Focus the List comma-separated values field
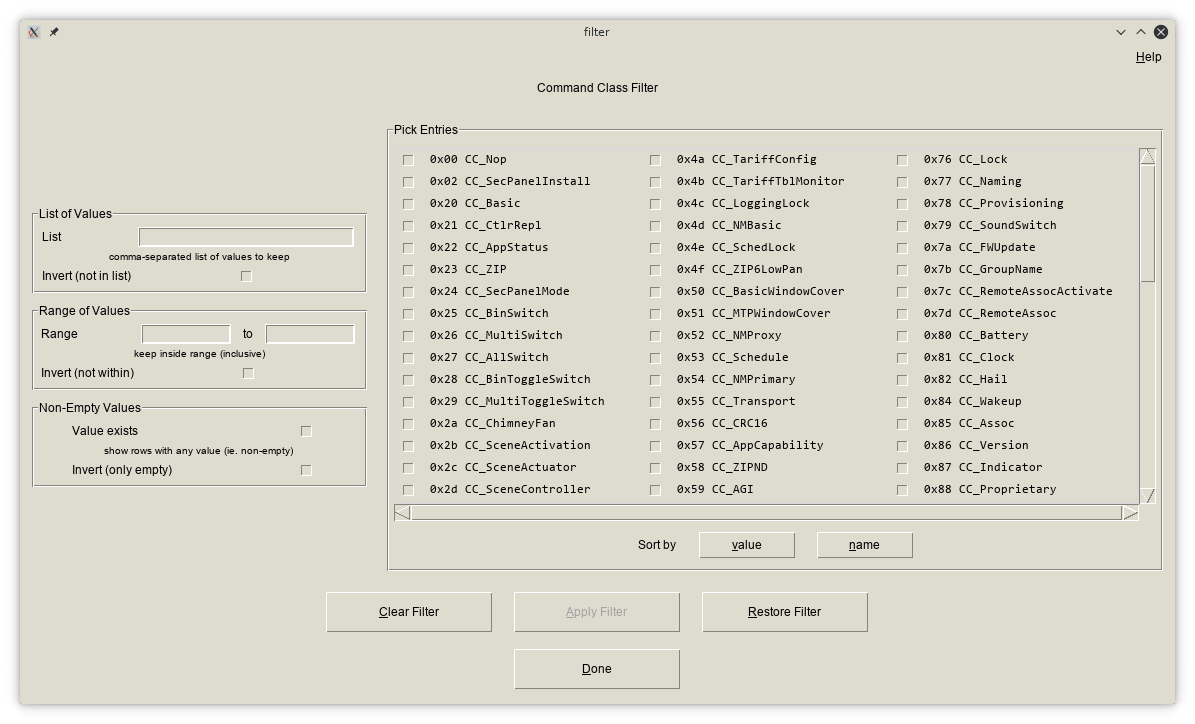The image size is (1195, 724). point(246,237)
